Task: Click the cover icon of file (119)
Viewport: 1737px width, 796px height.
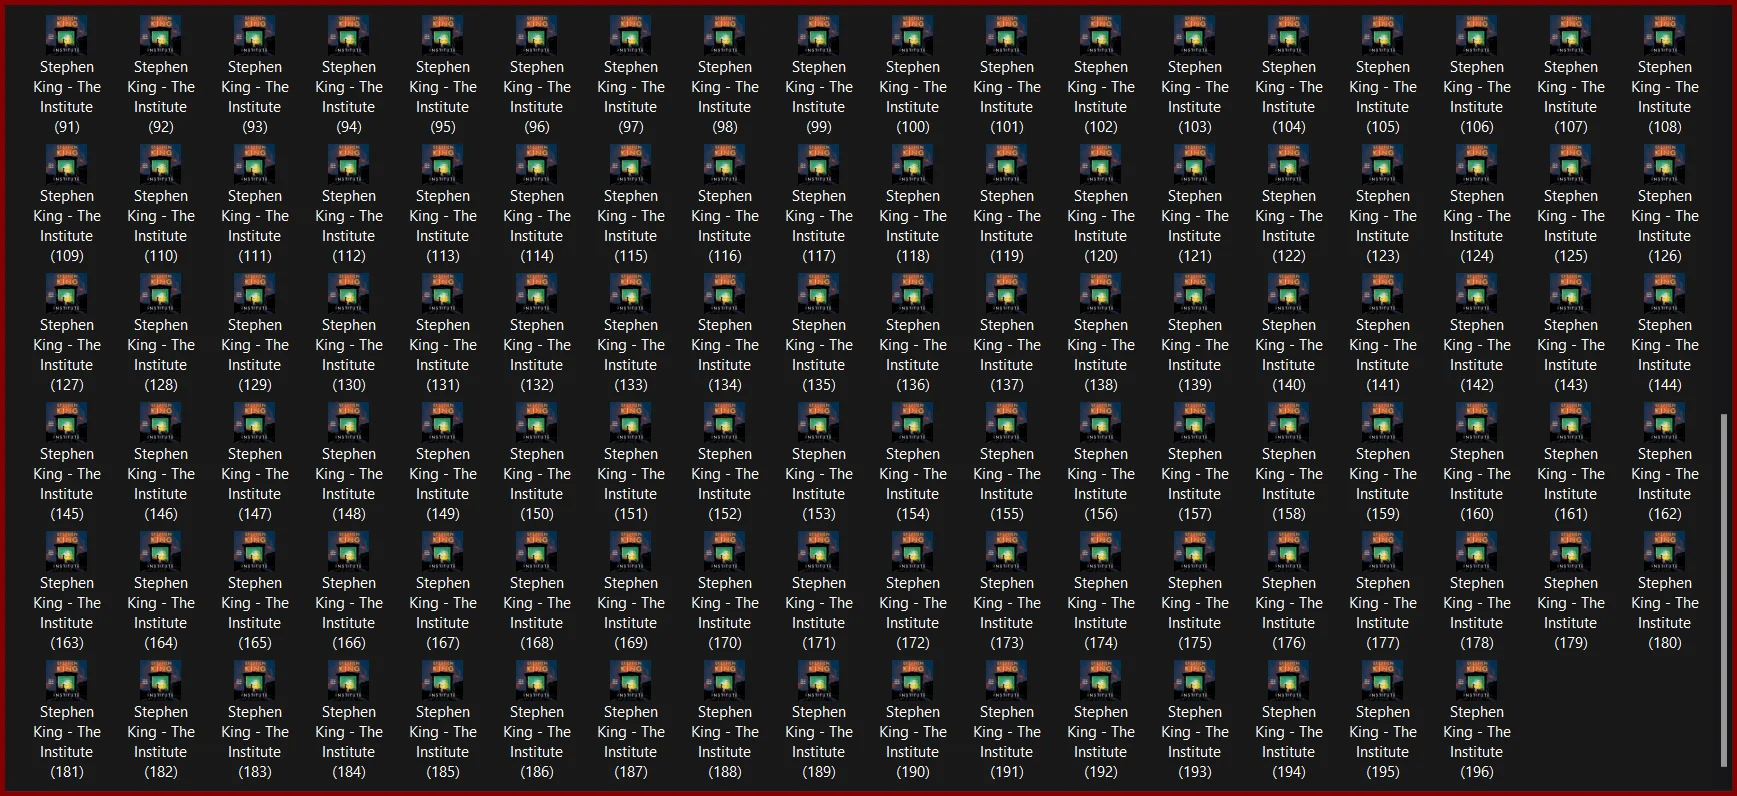Action: 1007,165
